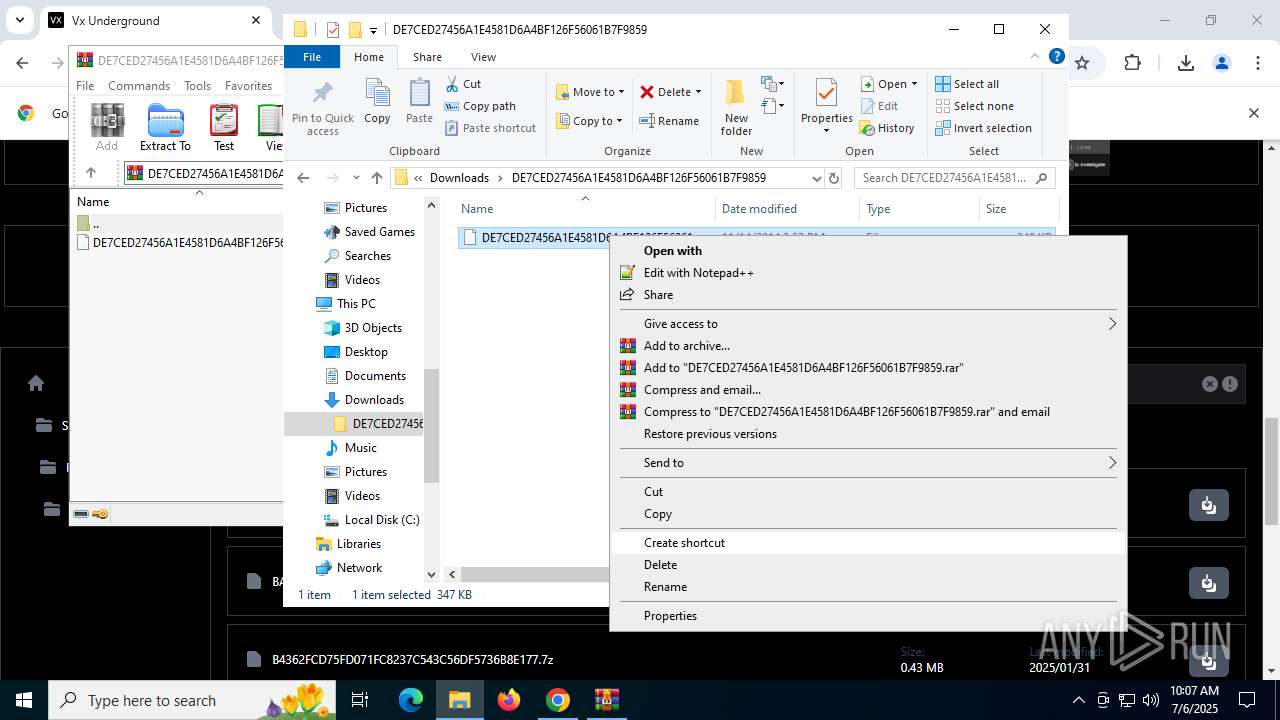
Task: Open Firefox from taskbar
Action: (x=509, y=700)
